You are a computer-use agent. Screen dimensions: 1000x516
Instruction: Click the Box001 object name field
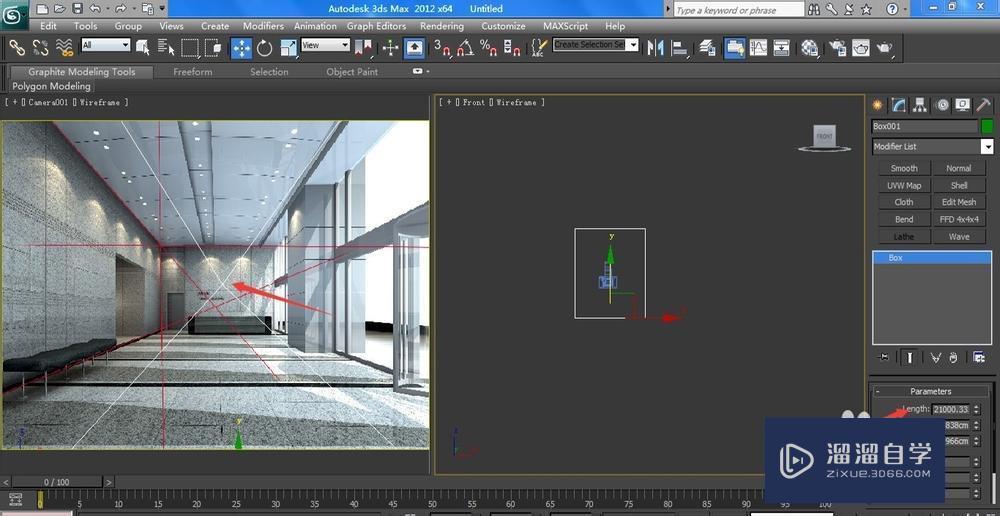[925, 126]
